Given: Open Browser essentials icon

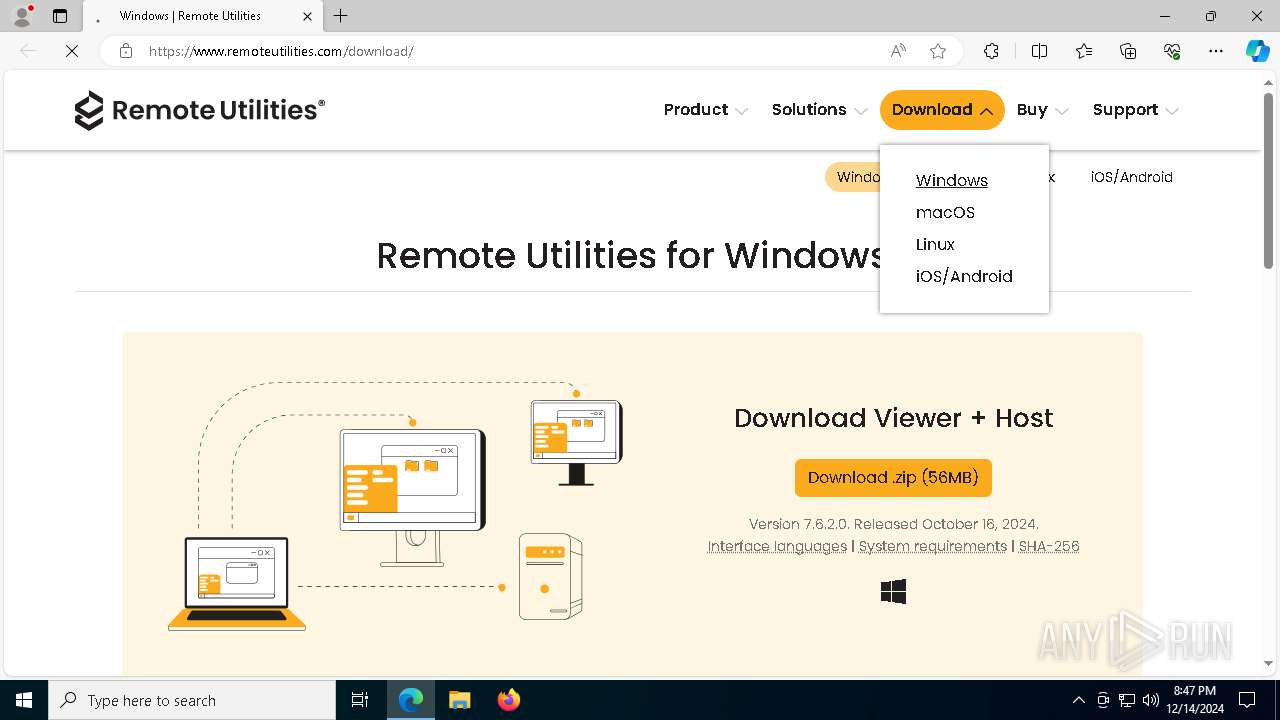Looking at the screenshot, I should coord(1172,51).
